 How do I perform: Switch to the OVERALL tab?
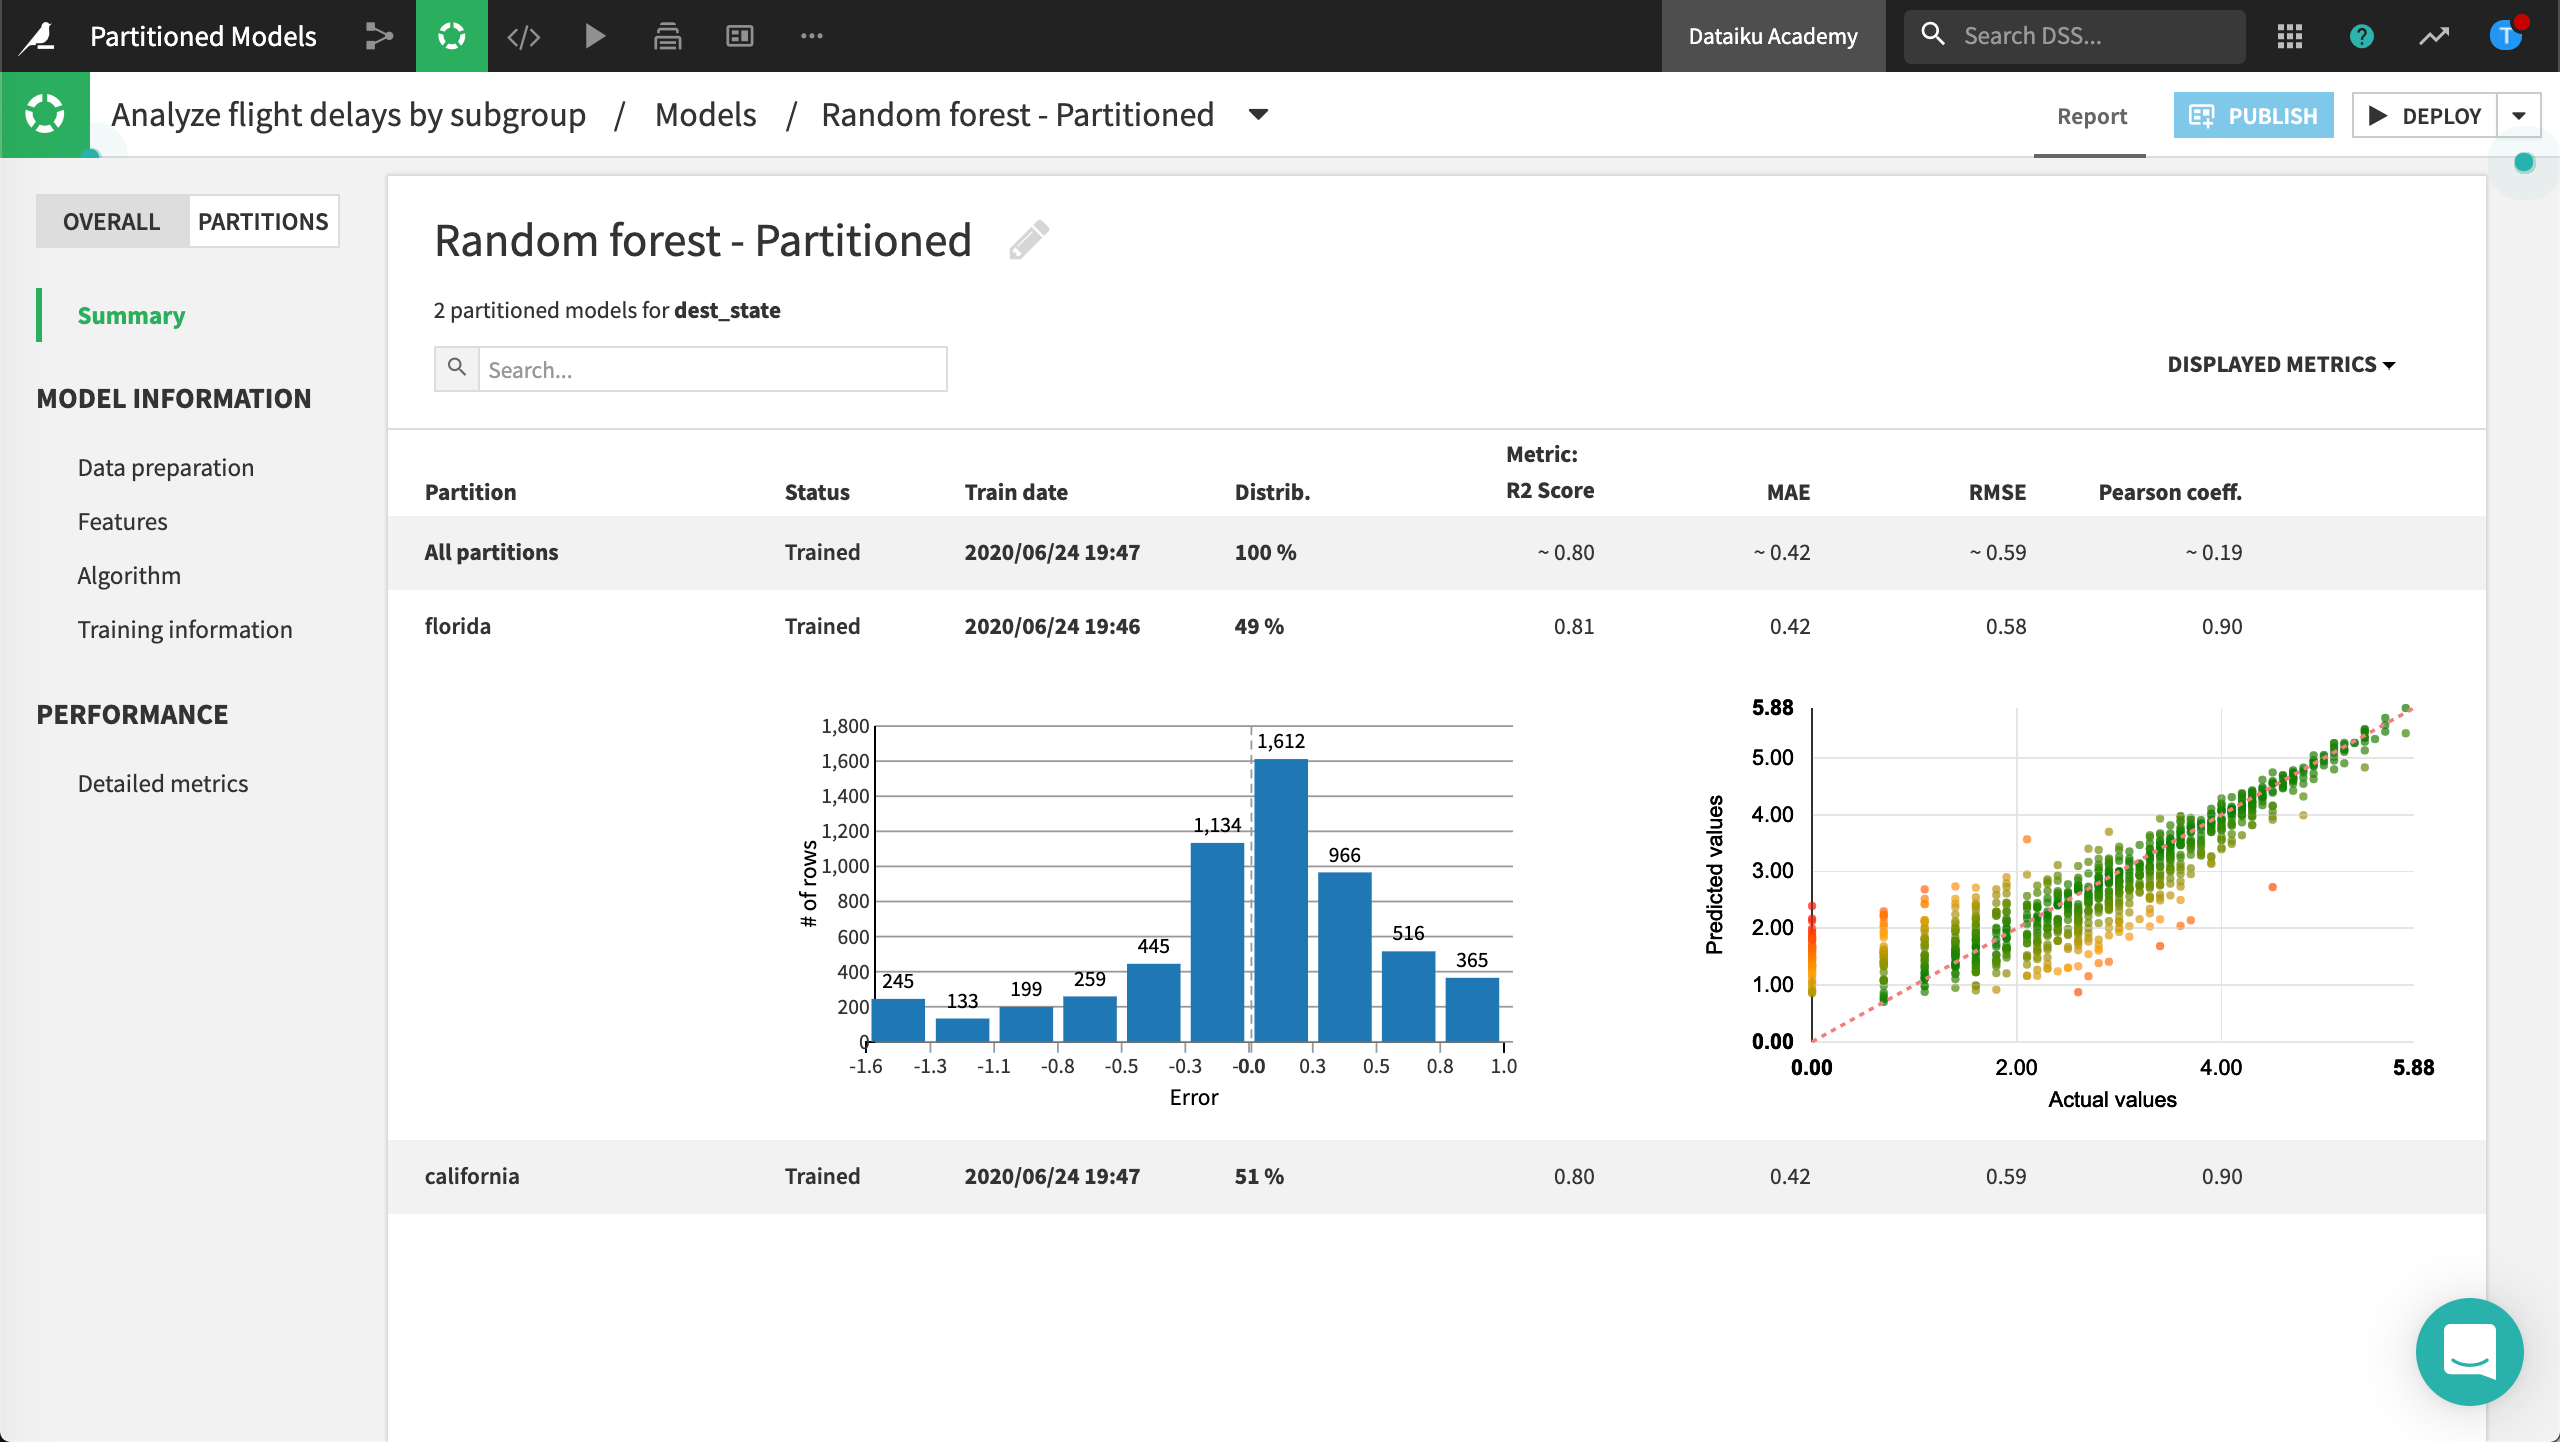click(x=111, y=220)
